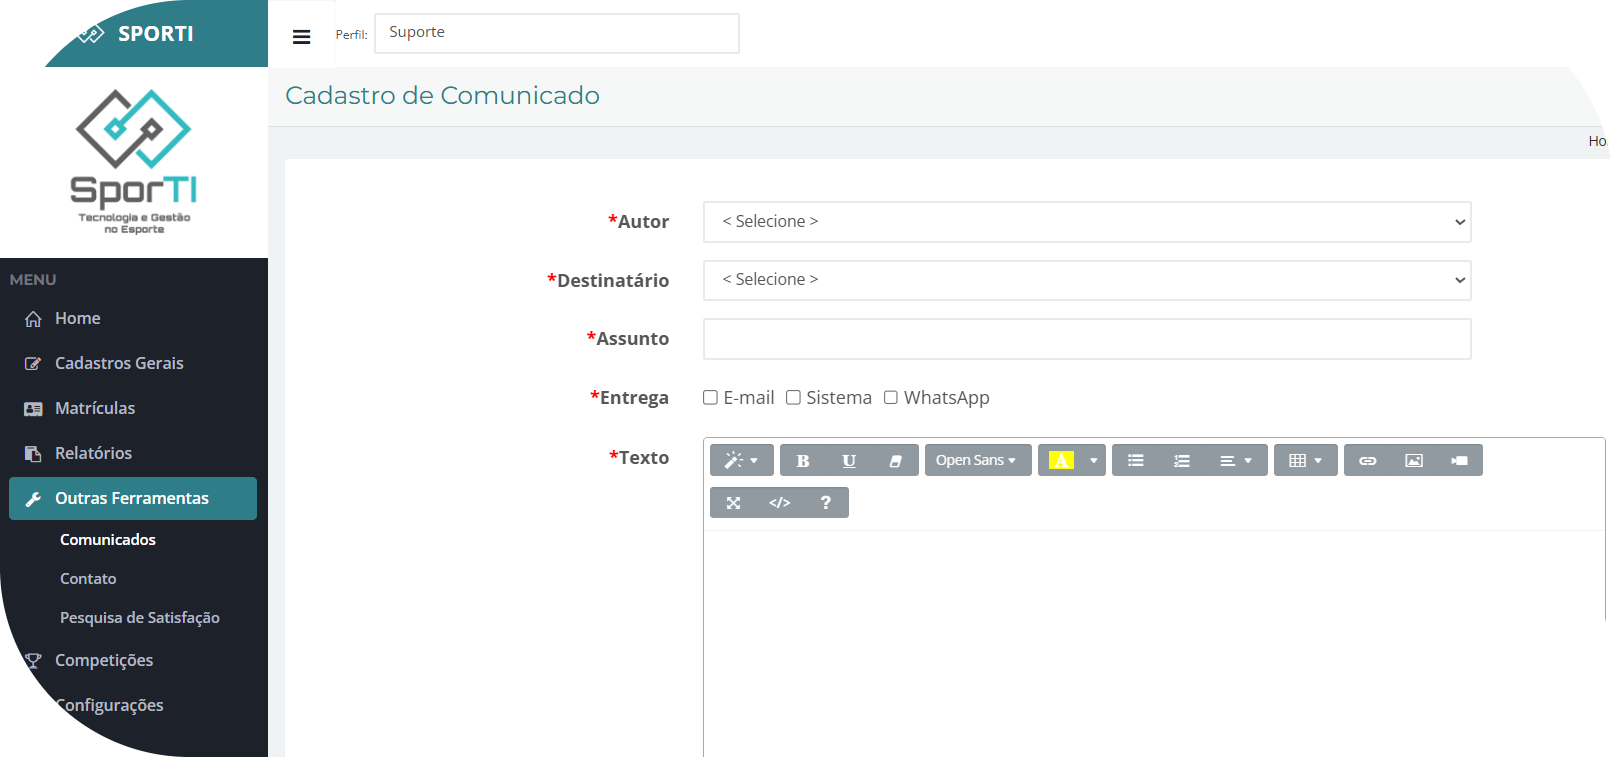Check the Sistema delivery option
Viewport: 1613px width, 757px height.
click(x=793, y=398)
